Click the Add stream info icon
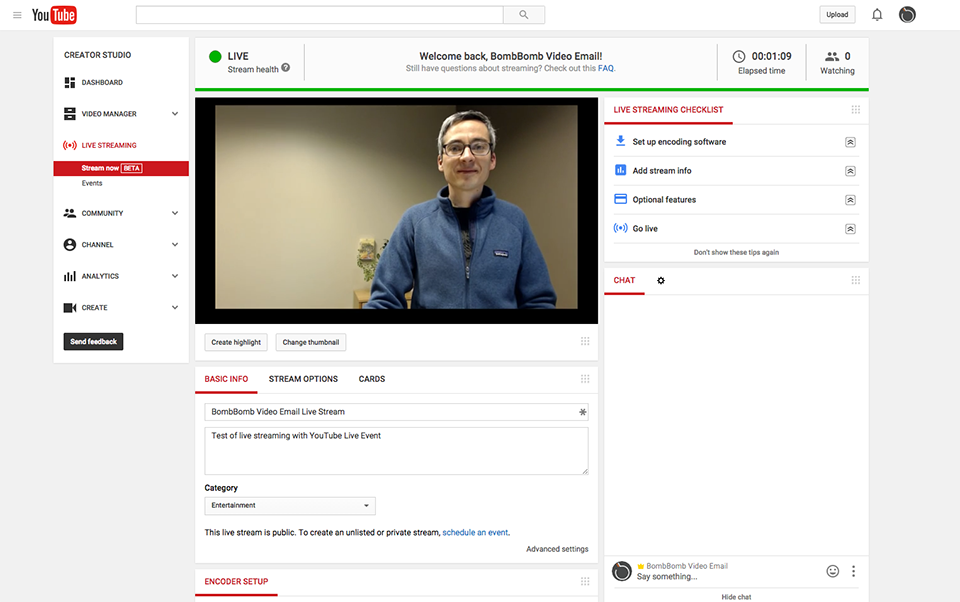The width and height of the screenshot is (960, 602). click(x=620, y=170)
